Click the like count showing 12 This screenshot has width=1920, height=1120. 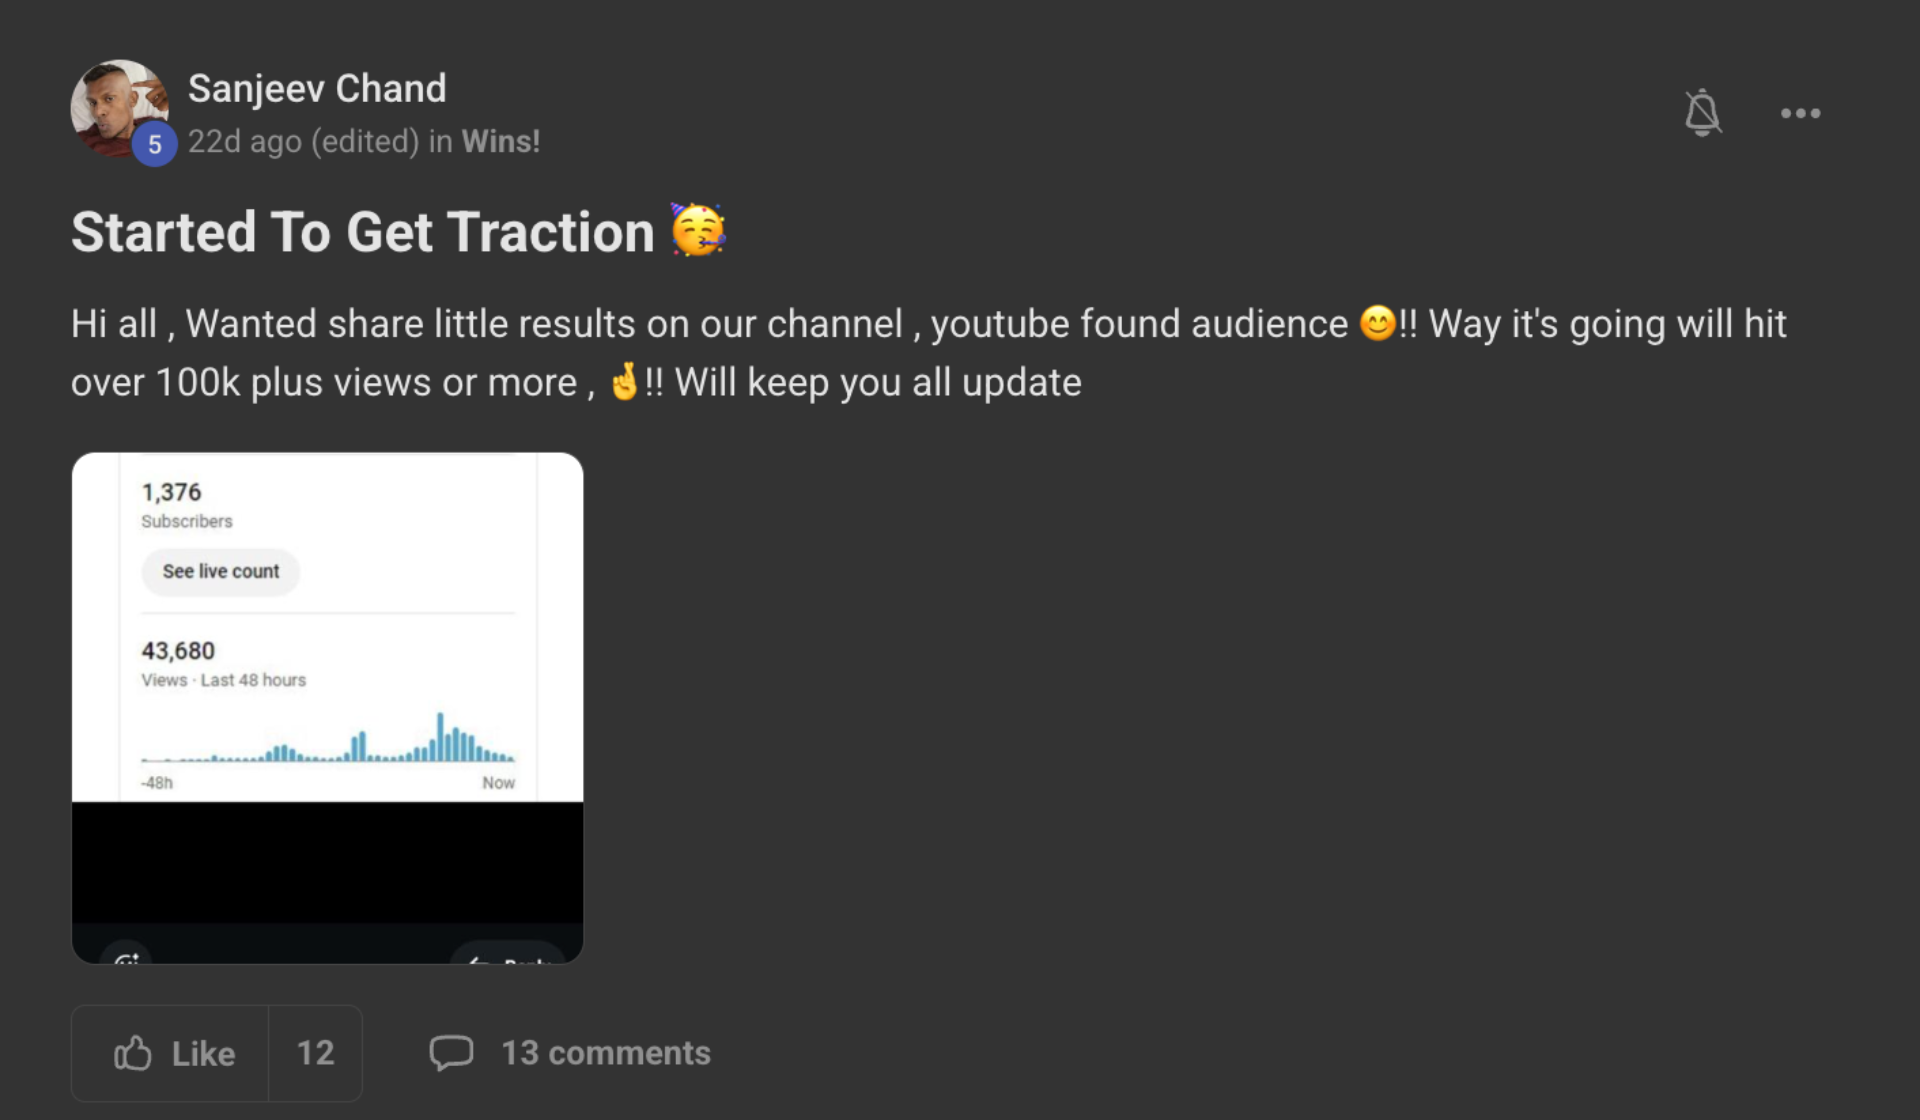315,1053
